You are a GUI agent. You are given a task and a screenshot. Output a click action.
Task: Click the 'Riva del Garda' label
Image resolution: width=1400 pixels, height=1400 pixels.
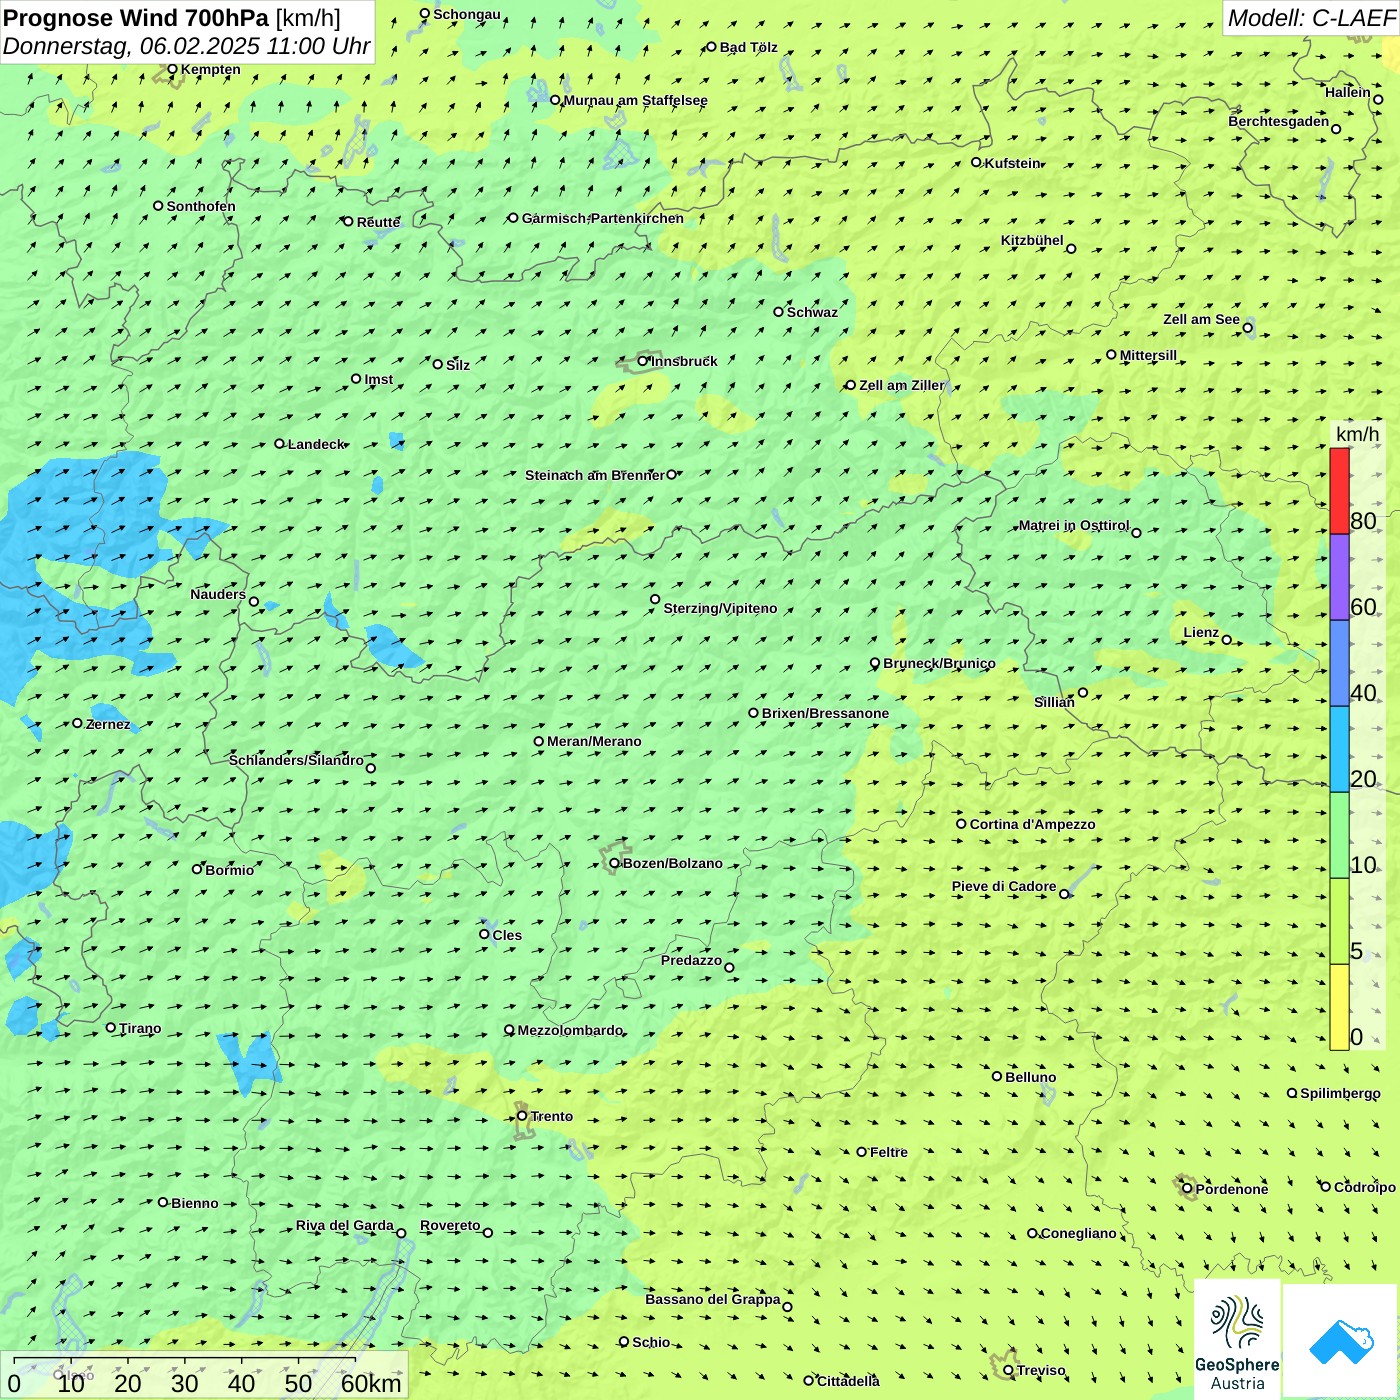(x=345, y=1225)
